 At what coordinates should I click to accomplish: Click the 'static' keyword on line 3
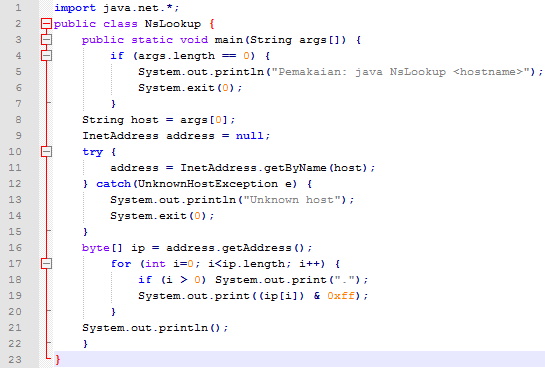tap(152, 40)
